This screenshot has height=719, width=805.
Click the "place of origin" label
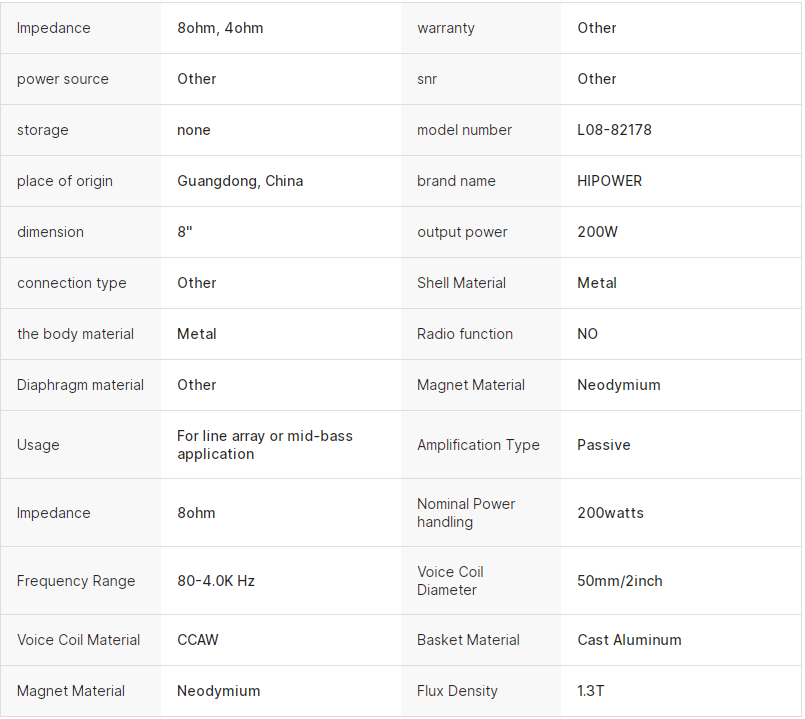[x=65, y=181]
